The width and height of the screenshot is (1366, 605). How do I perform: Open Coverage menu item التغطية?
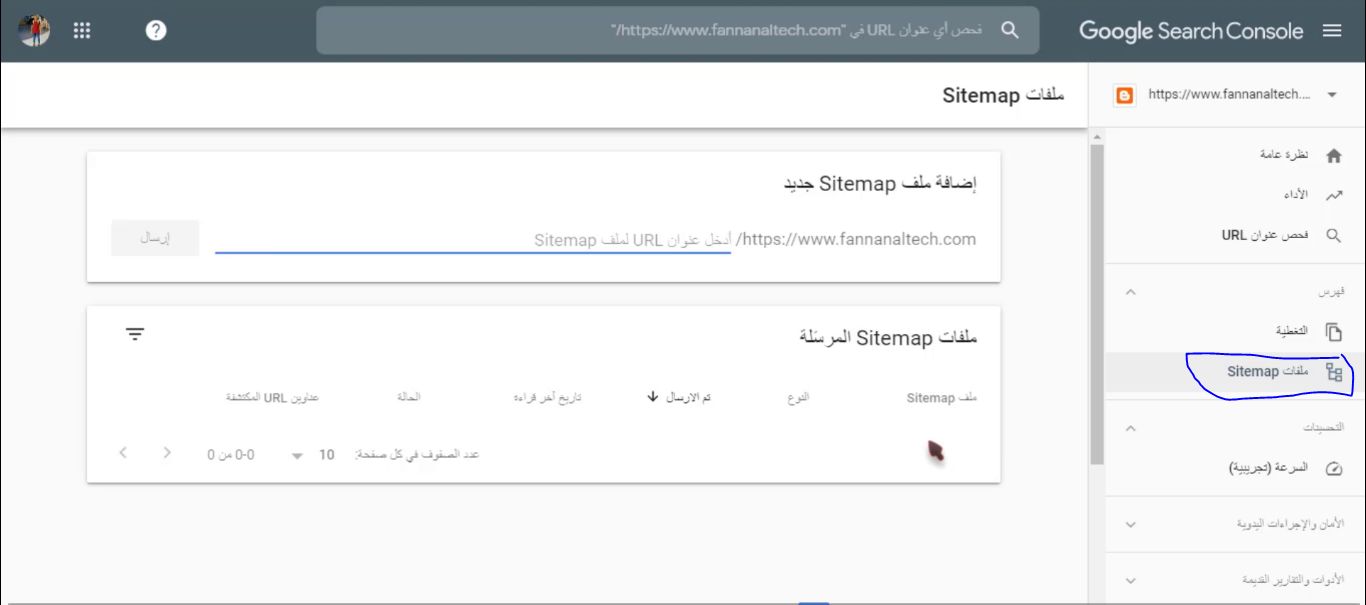[x=1292, y=331]
